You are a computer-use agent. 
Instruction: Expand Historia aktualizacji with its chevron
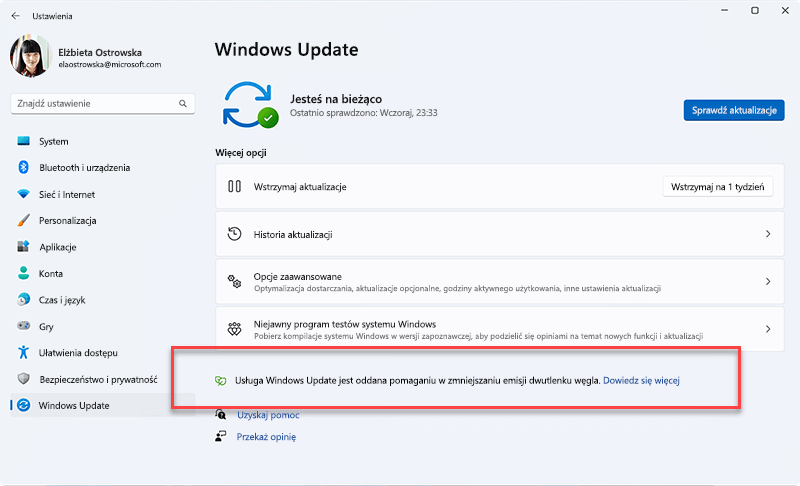[768, 234]
